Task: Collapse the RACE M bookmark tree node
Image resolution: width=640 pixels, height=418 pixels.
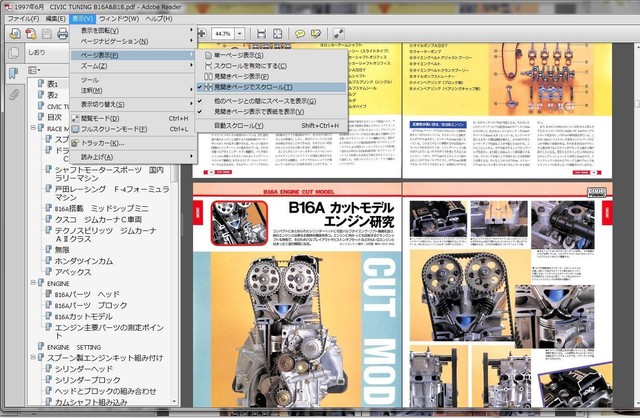Action: point(33,128)
